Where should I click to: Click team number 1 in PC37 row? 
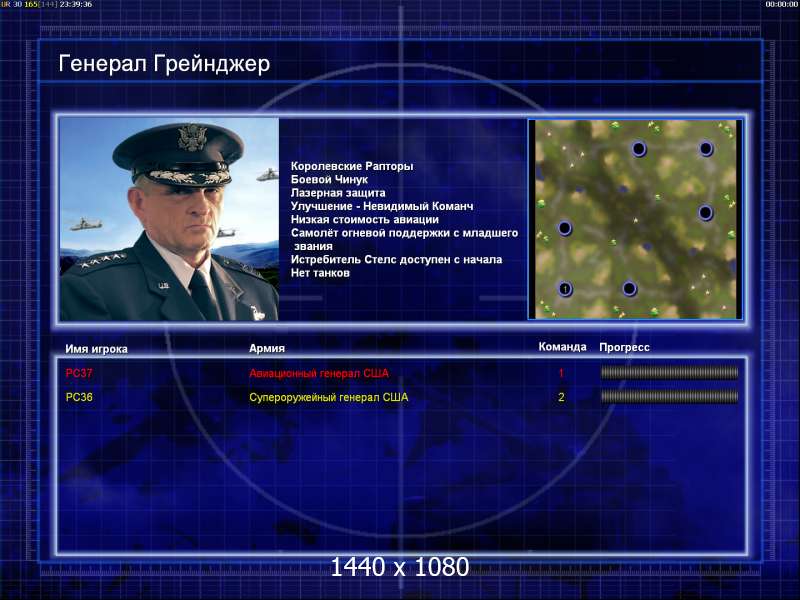click(x=561, y=373)
